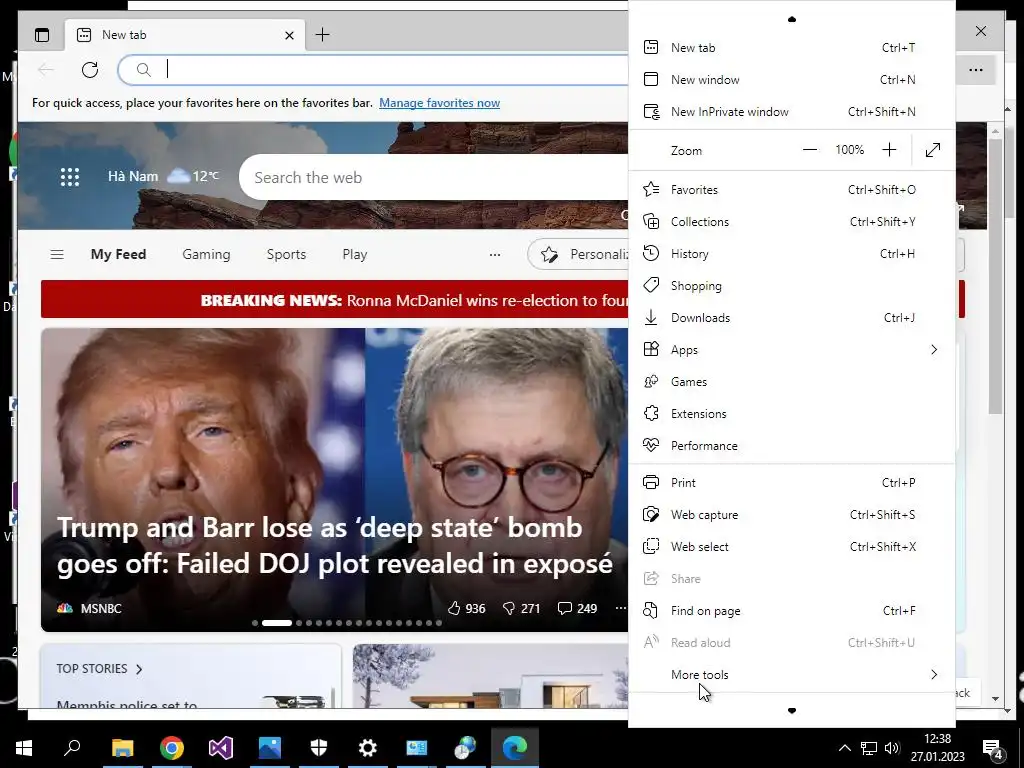Click the Find on page icon
This screenshot has height=768, width=1024.
tap(650, 611)
